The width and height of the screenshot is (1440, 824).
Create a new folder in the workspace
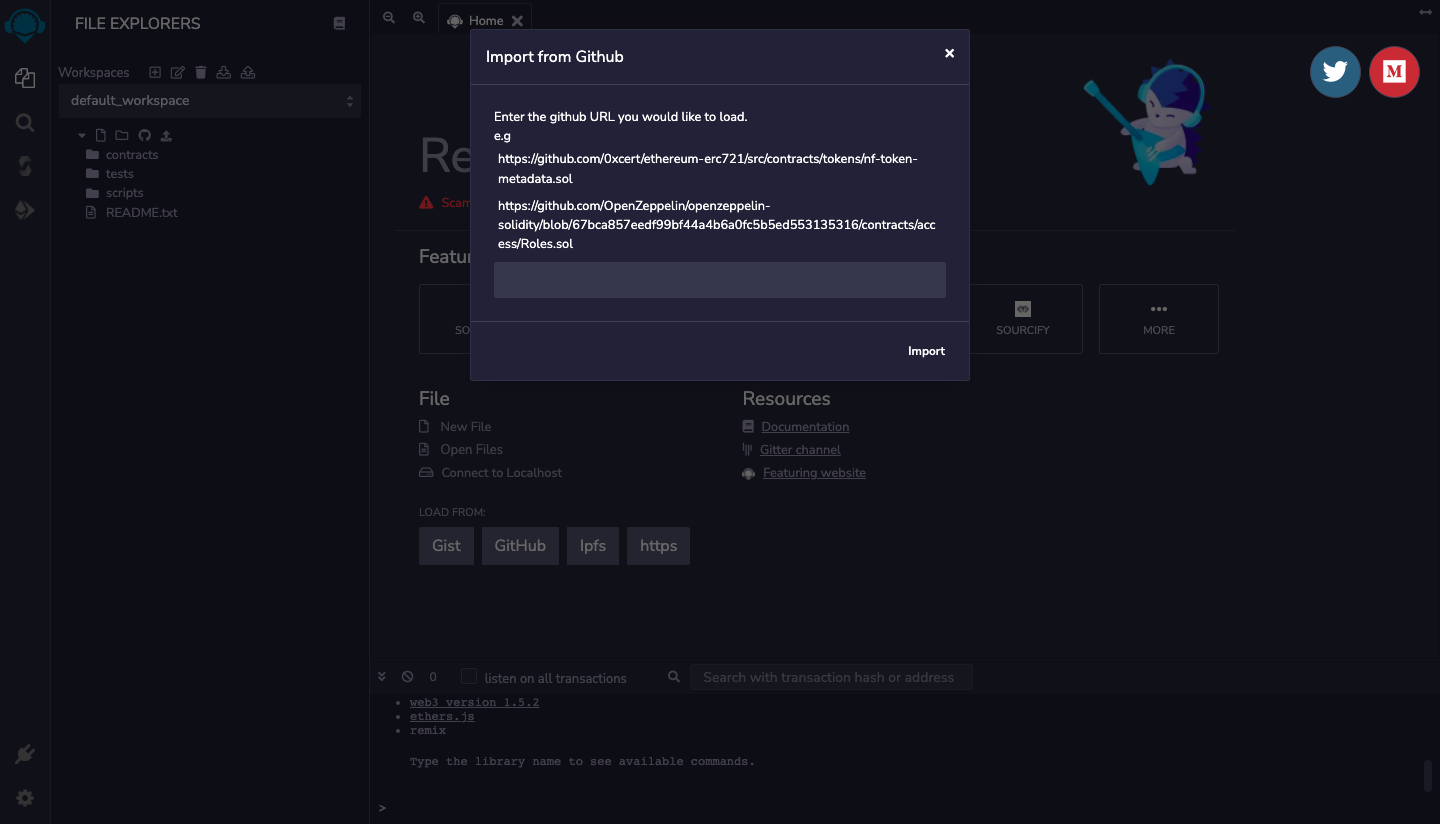[121, 135]
